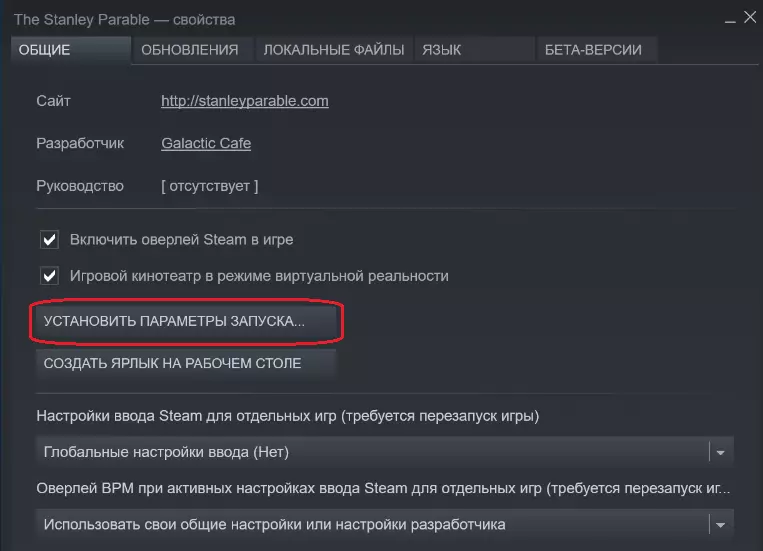
Task: Go to the ЛОКАЛЬНЫЕ ФАЙЛЫ tab
Action: pos(333,49)
